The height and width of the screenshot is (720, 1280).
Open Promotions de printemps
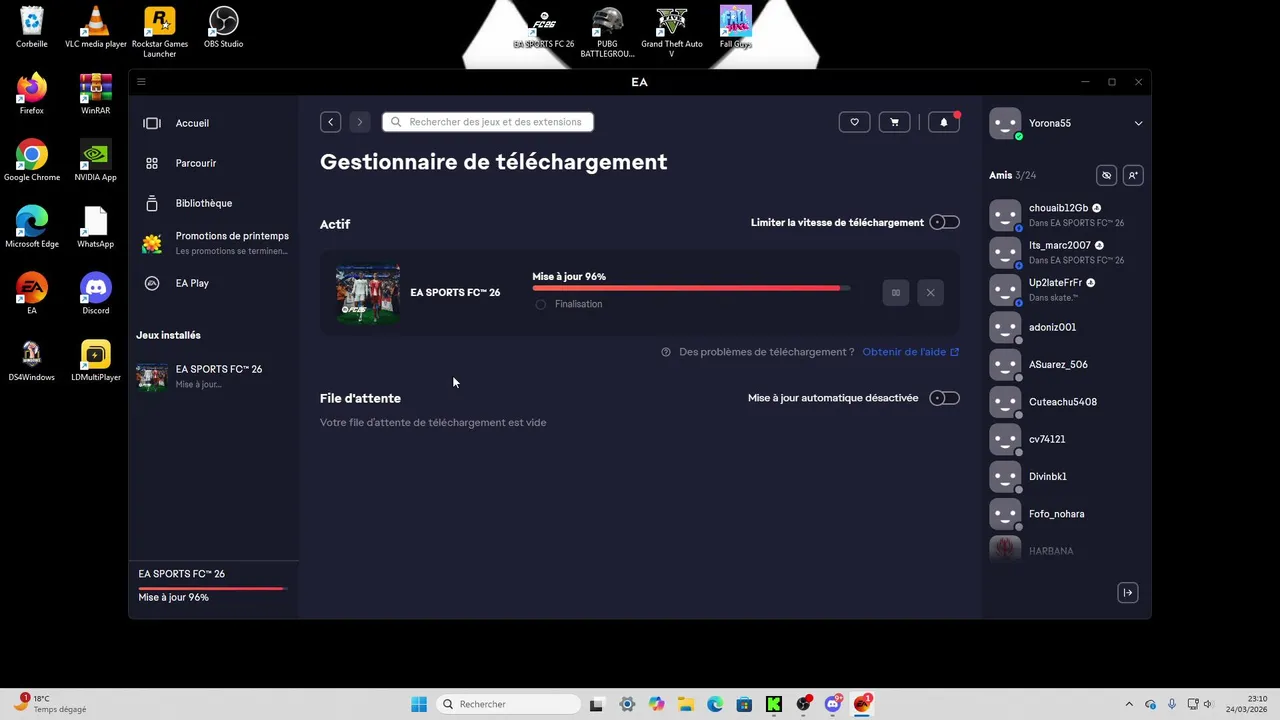214,243
